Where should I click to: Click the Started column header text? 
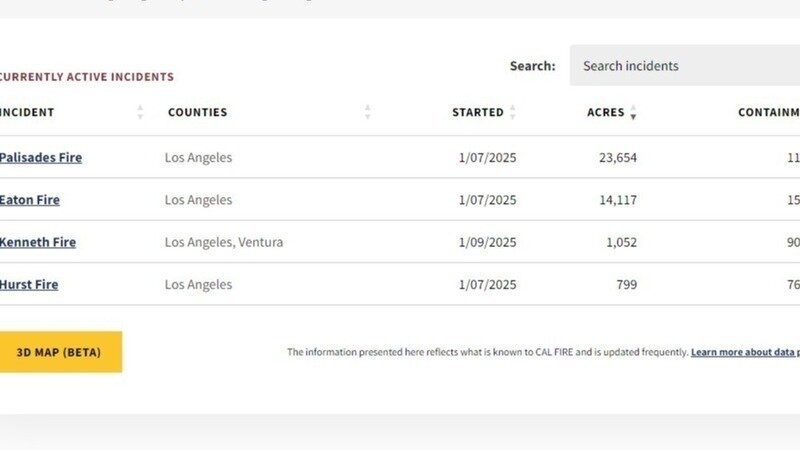(477, 113)
